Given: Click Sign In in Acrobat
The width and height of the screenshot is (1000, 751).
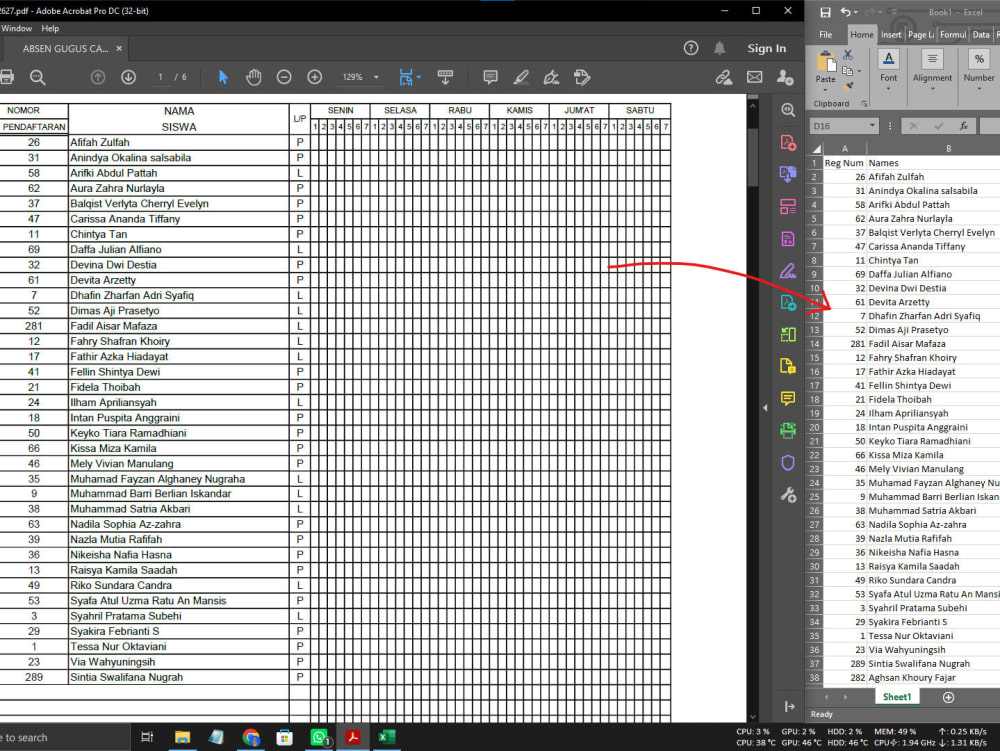Looking at the screenshot, I should (x=767, y=48).
